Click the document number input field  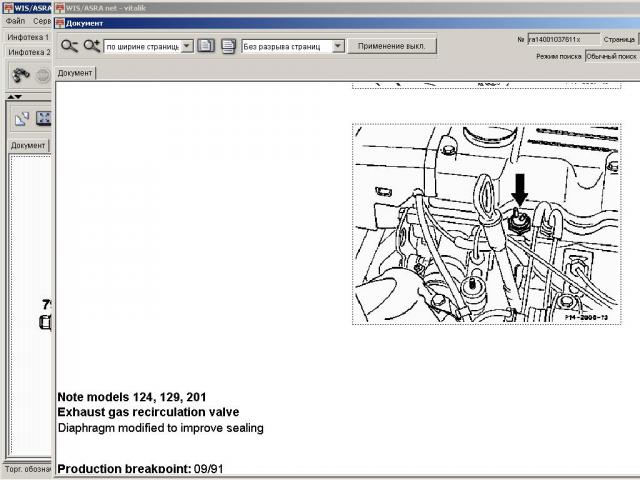click(x=563, y=39)
